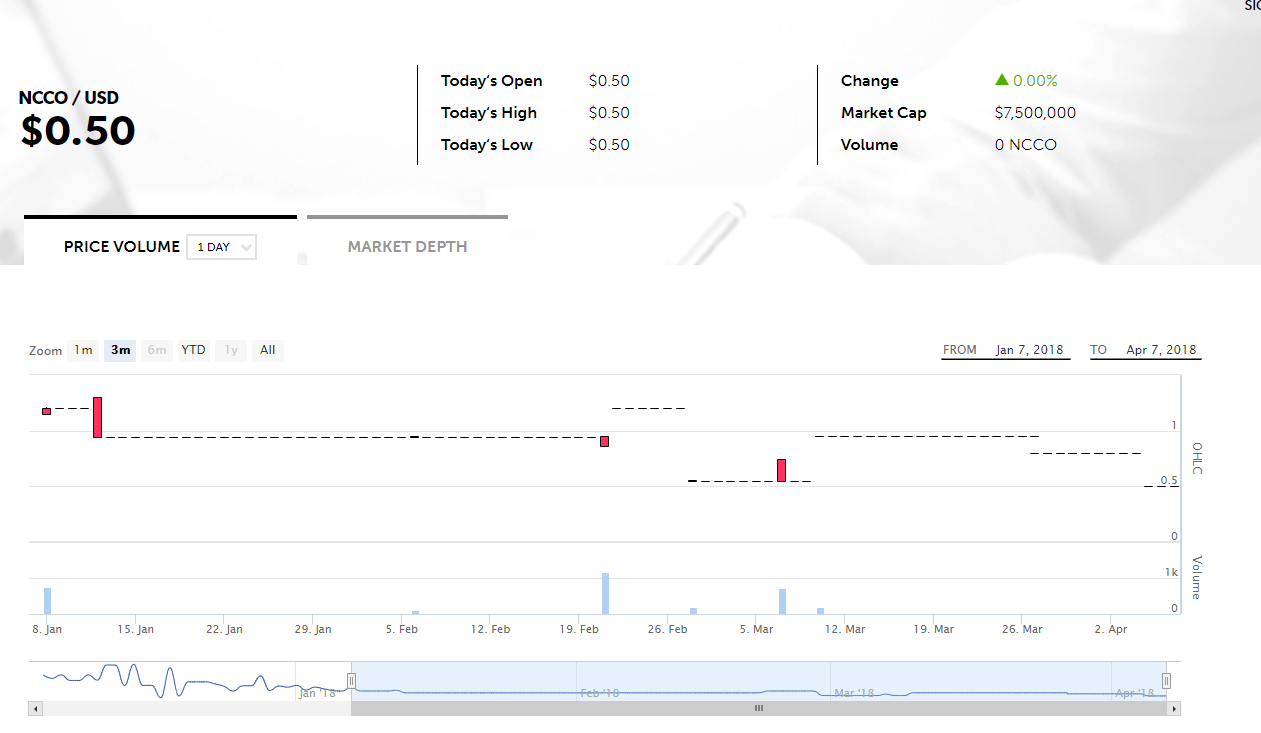The image size is (1261, 733).
Task: Select the red candlestick near March 6
Action: [781, 469]
